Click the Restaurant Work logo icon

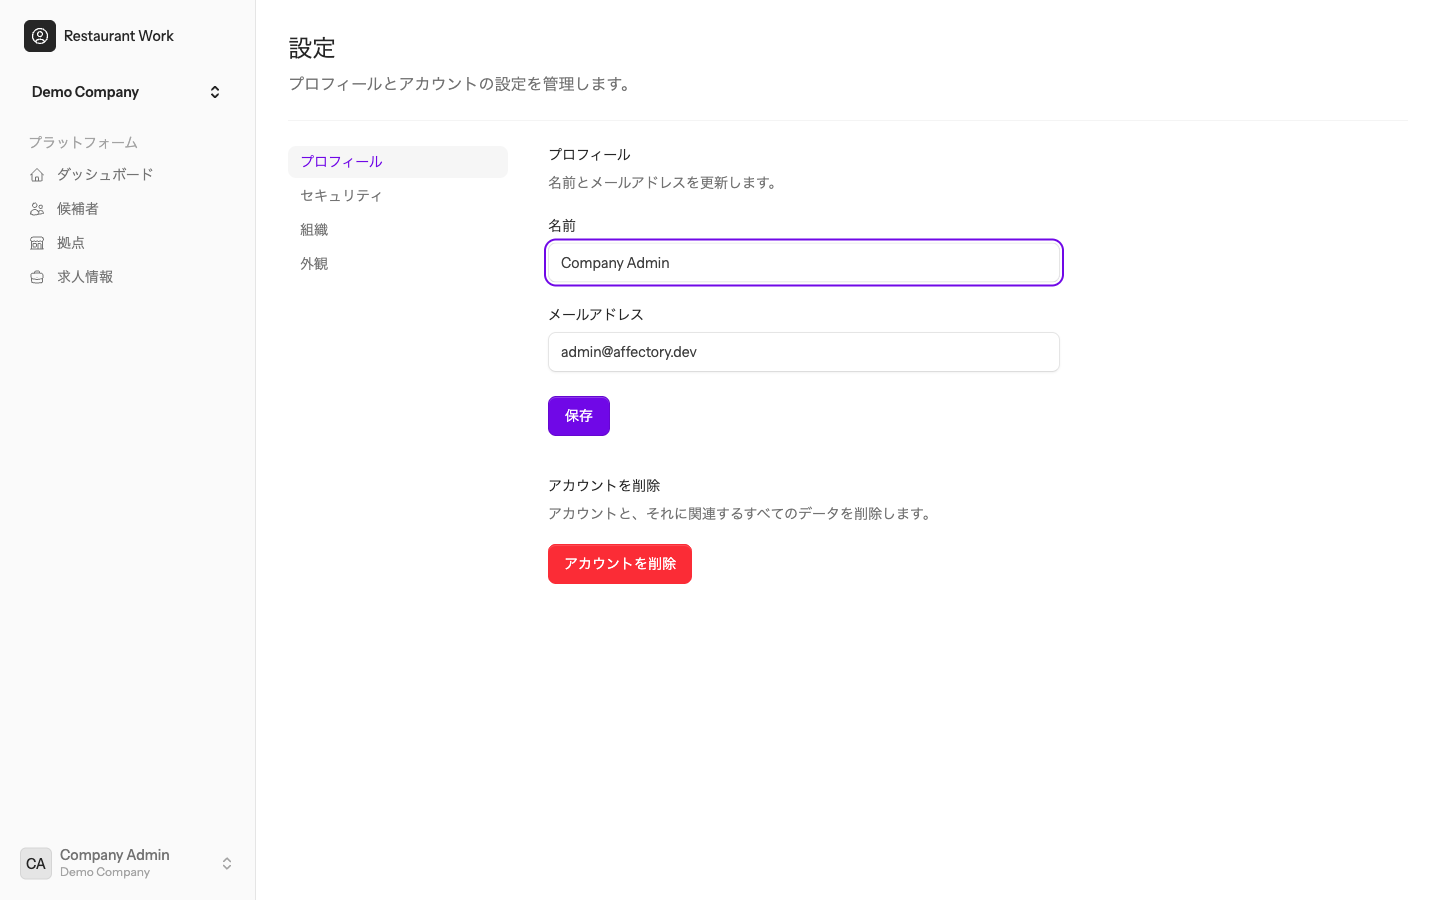[40, 36]
